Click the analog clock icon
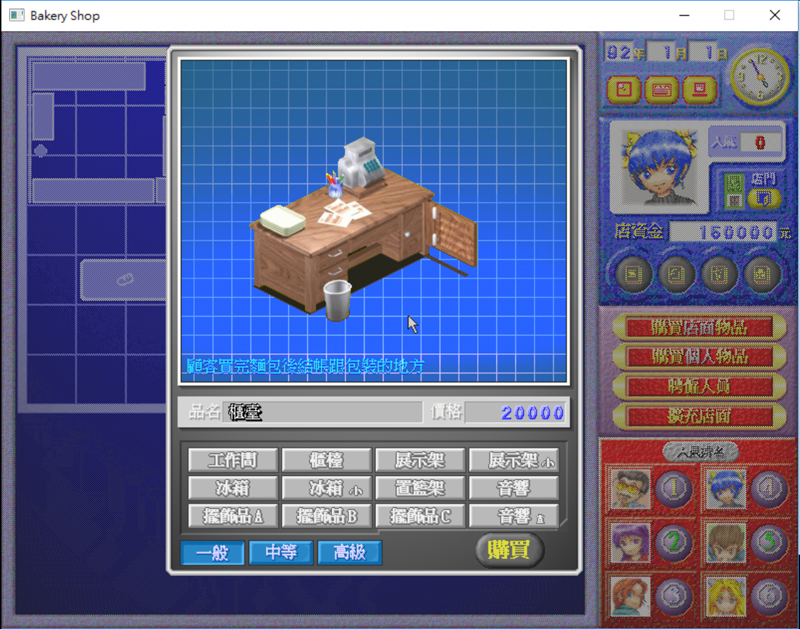Image resolution: width=800 pixels, height=629 pixels. (x=759, y=76)
